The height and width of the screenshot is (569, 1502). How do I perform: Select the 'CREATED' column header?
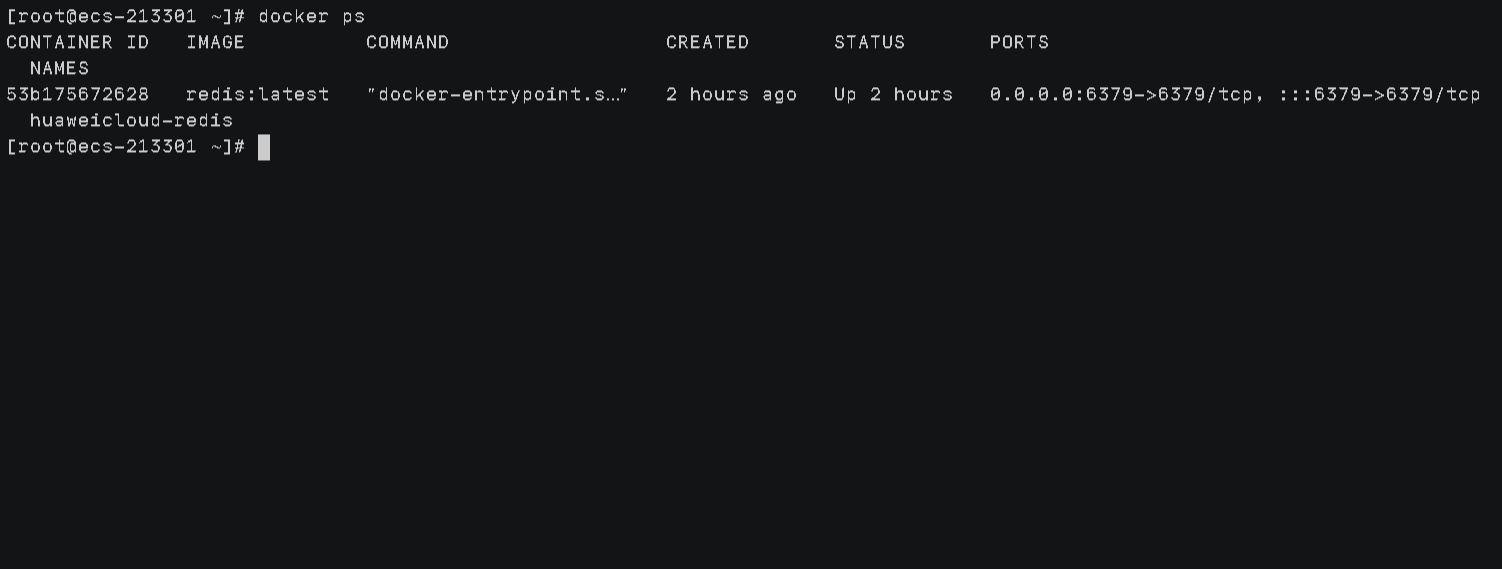pyautogui.click(x=707, y=42)
